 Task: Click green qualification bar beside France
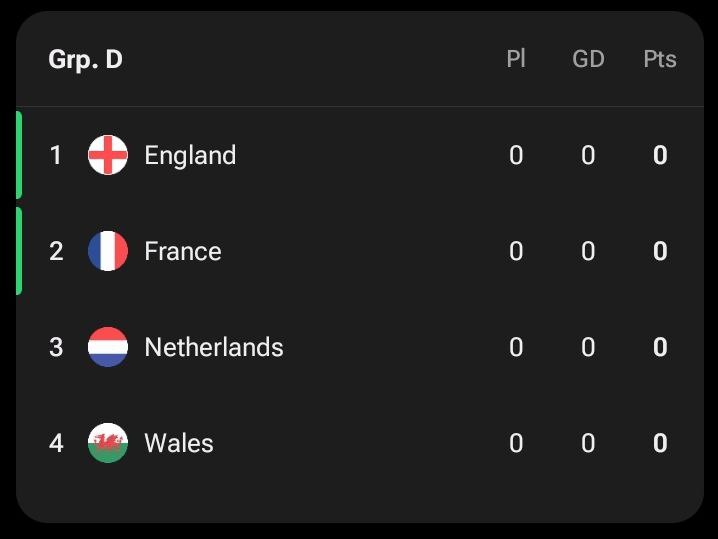tap(19, 251)
